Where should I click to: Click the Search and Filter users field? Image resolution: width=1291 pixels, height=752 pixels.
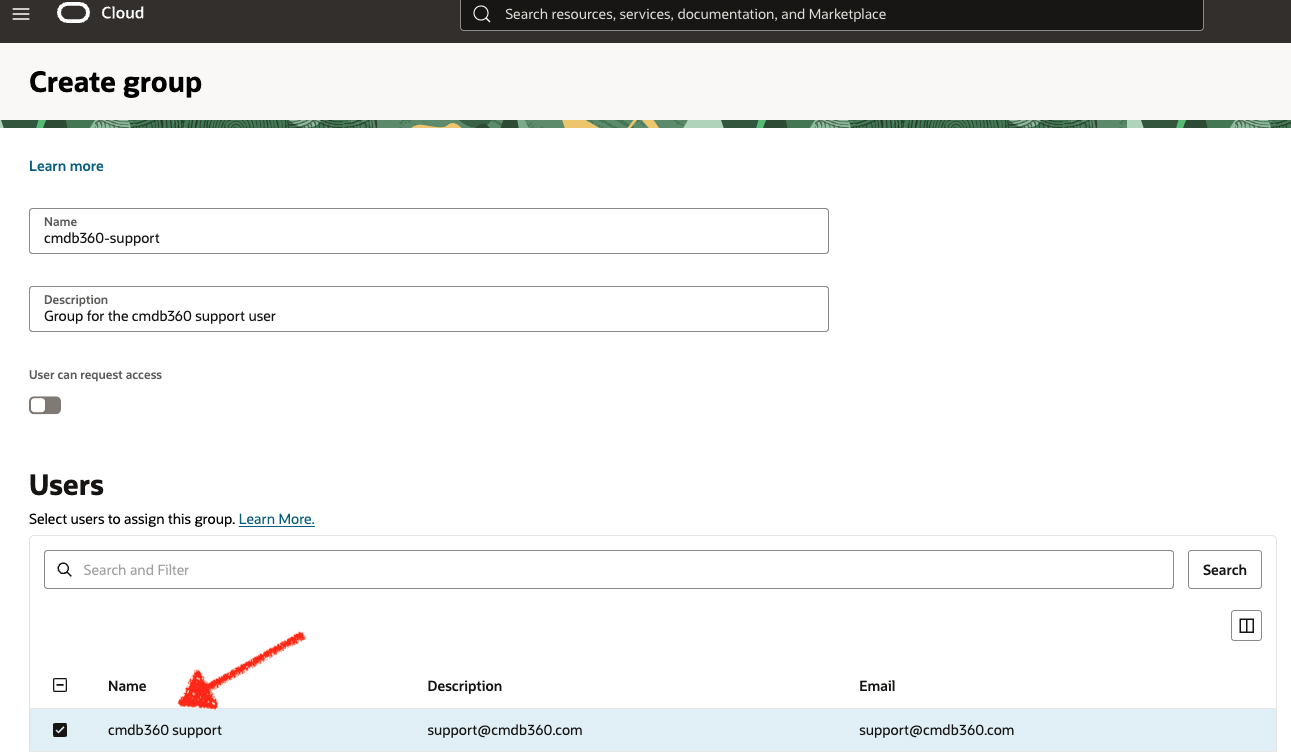pos(608,569)
